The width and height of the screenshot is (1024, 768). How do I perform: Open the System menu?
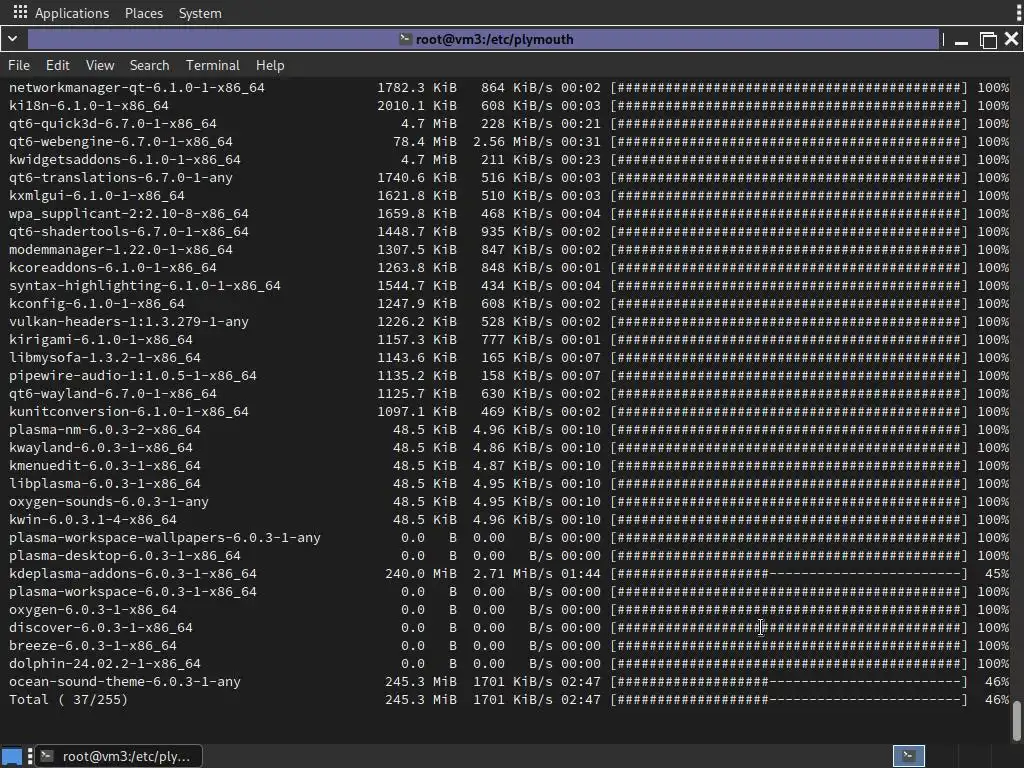pos(200,13)
